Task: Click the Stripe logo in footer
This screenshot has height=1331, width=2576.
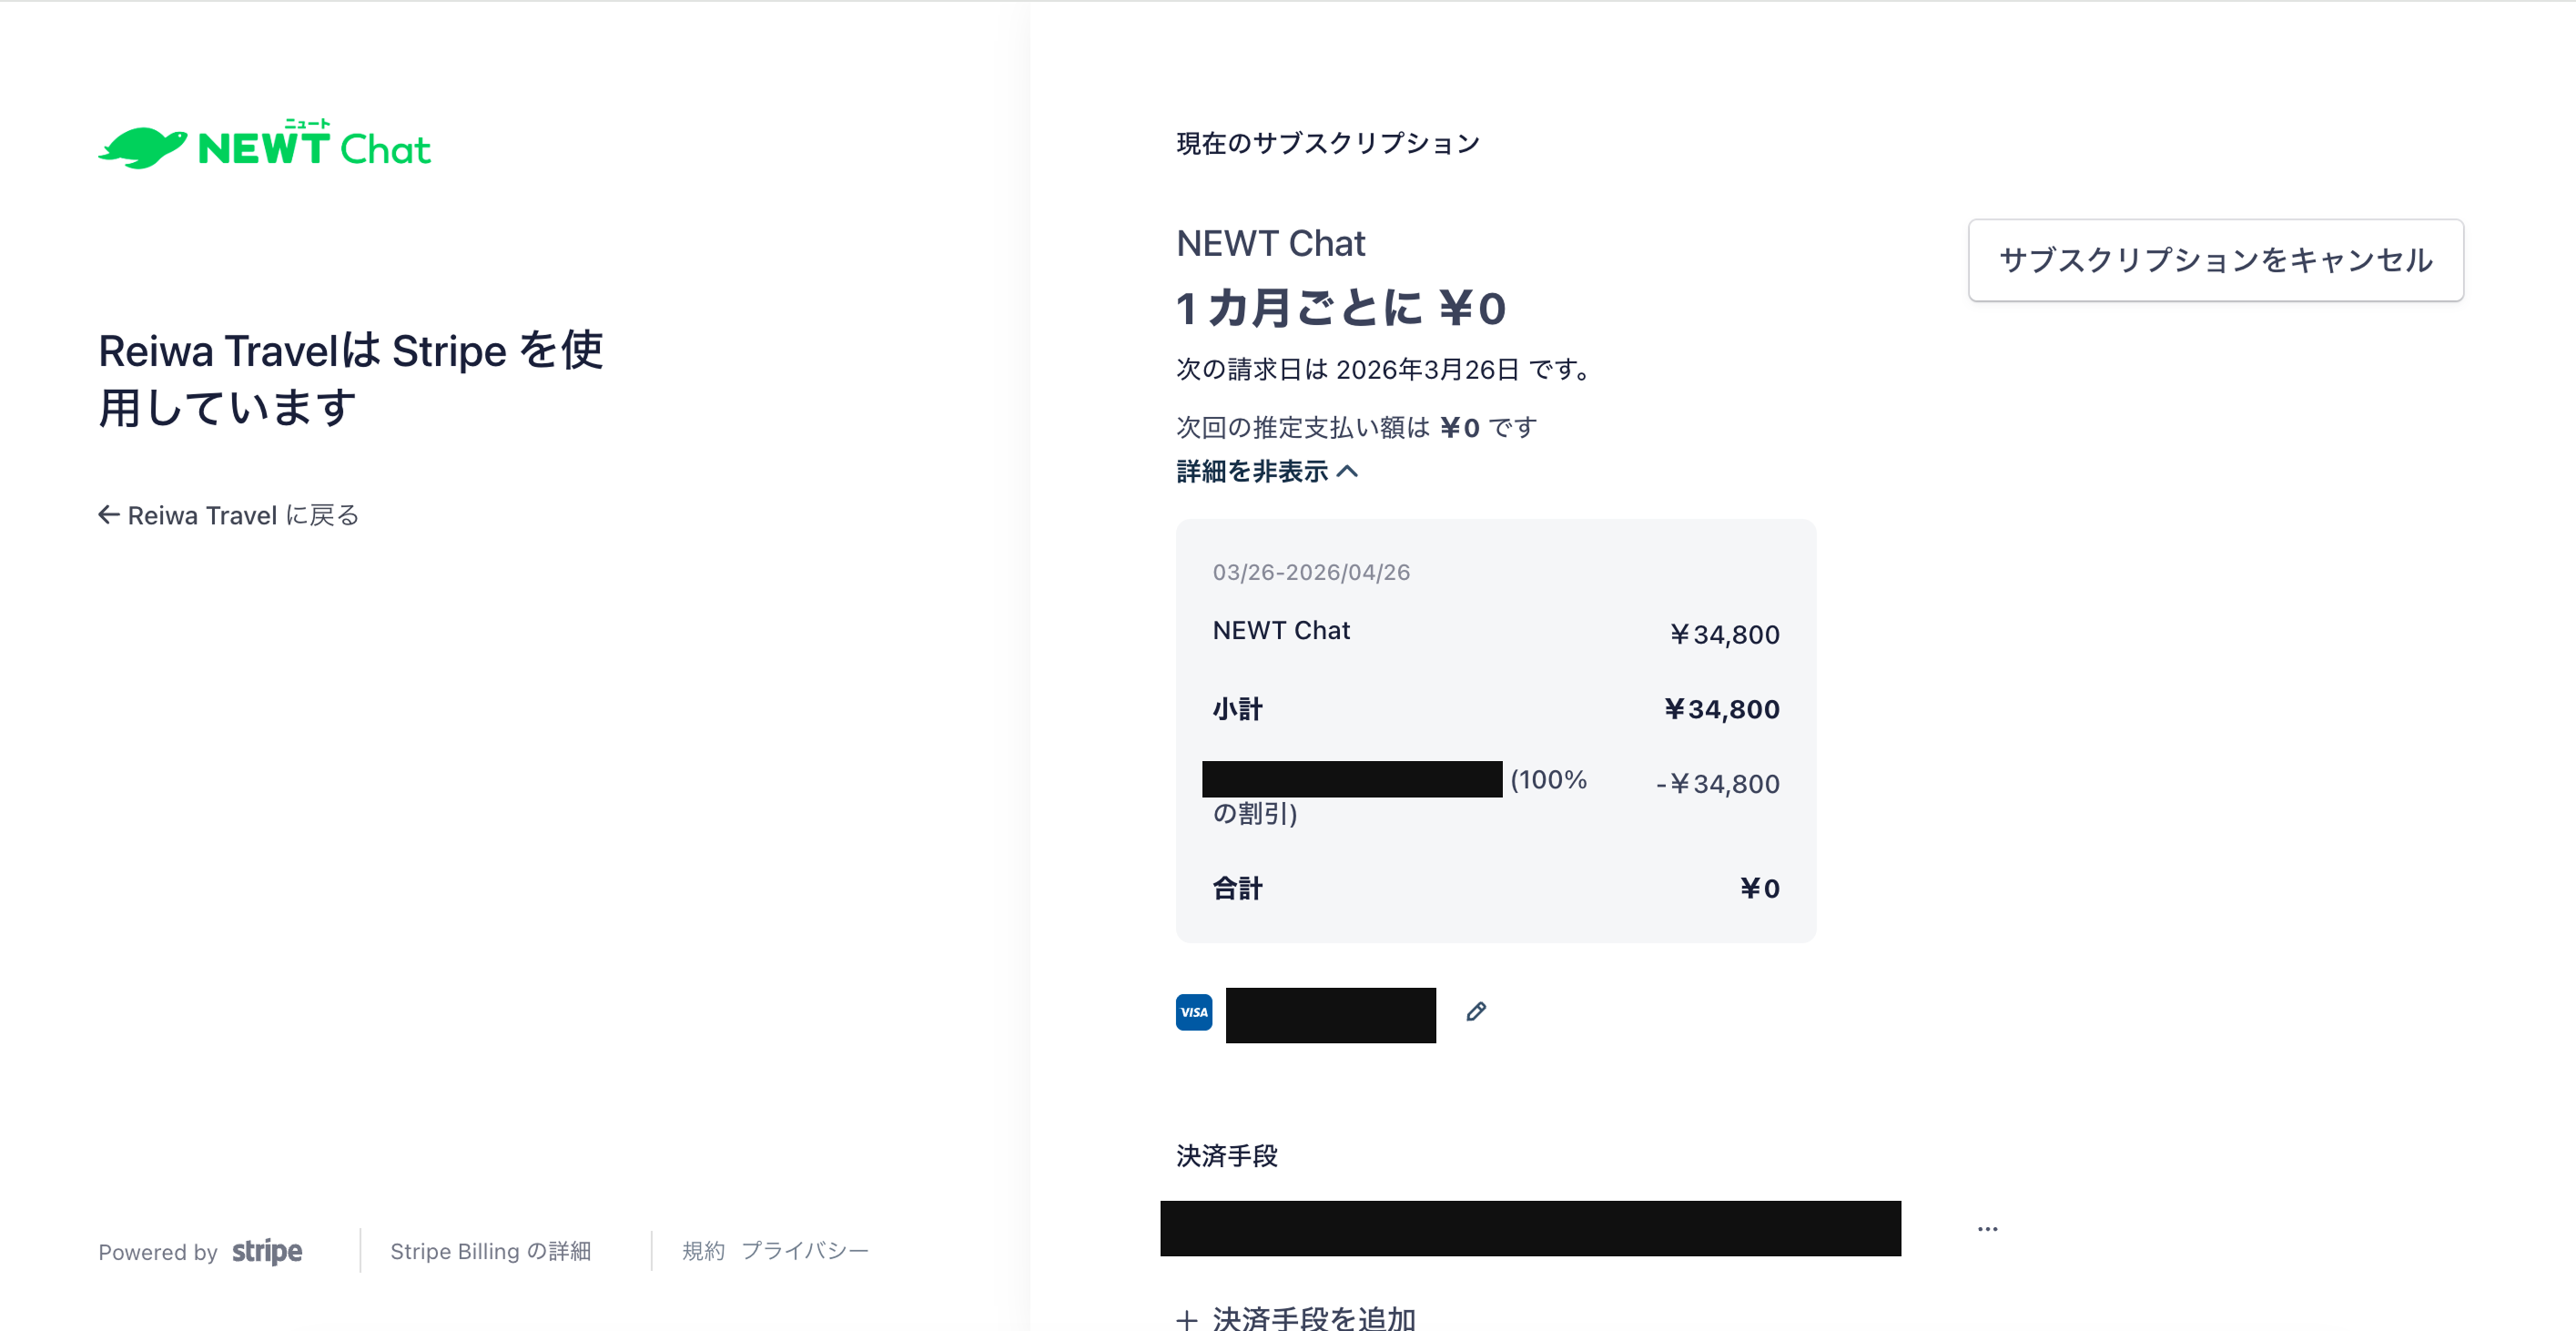Action: (x=267, y=1251)
